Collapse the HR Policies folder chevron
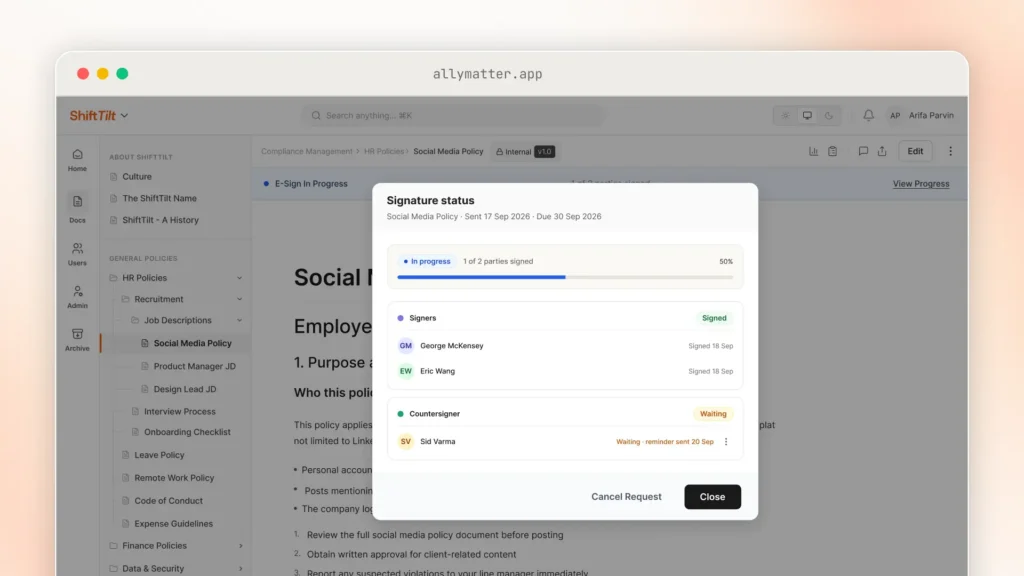Image resolution: width=1024 pixels, height=576 pixels. point(240,278)
